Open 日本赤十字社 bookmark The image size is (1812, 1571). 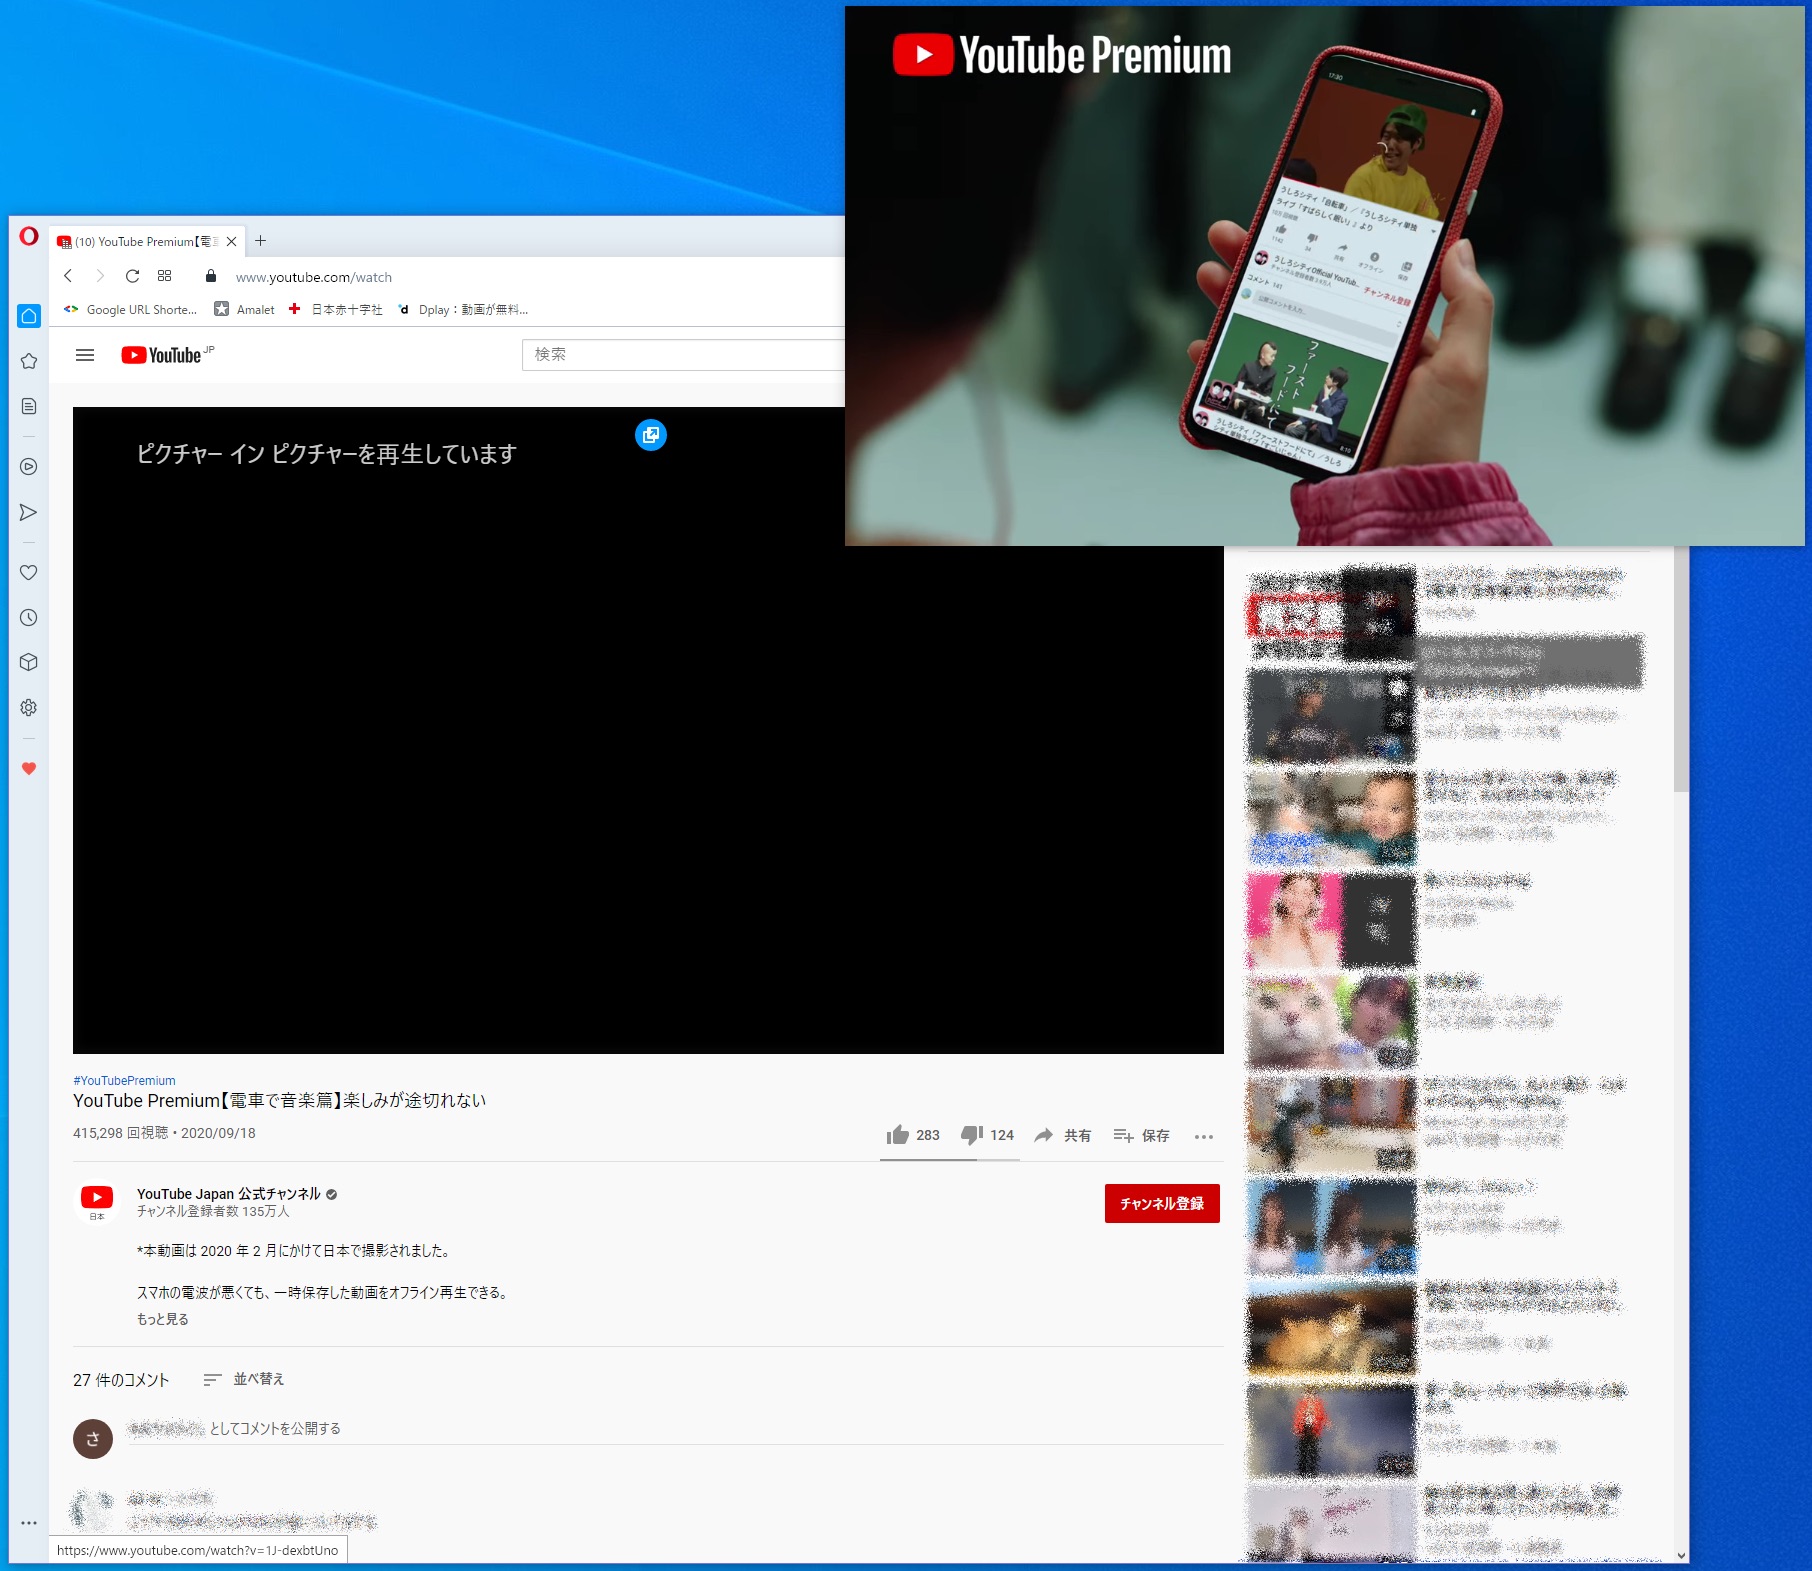(335, 309)
